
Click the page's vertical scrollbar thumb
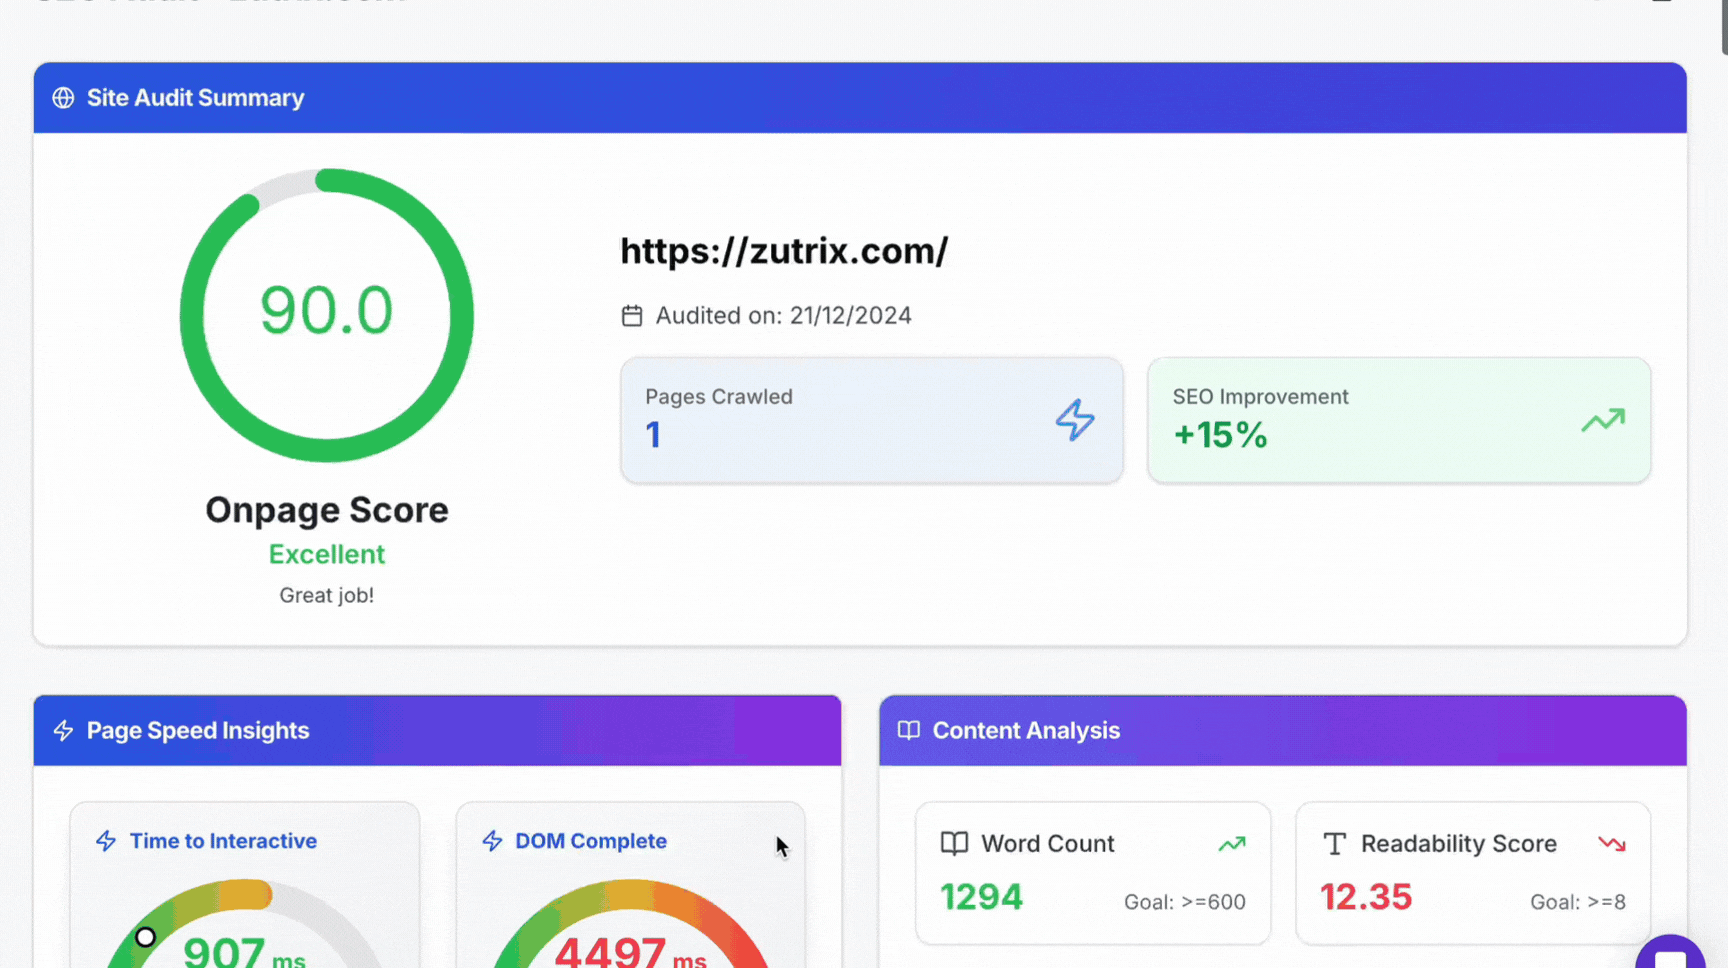pos(1723,25)
